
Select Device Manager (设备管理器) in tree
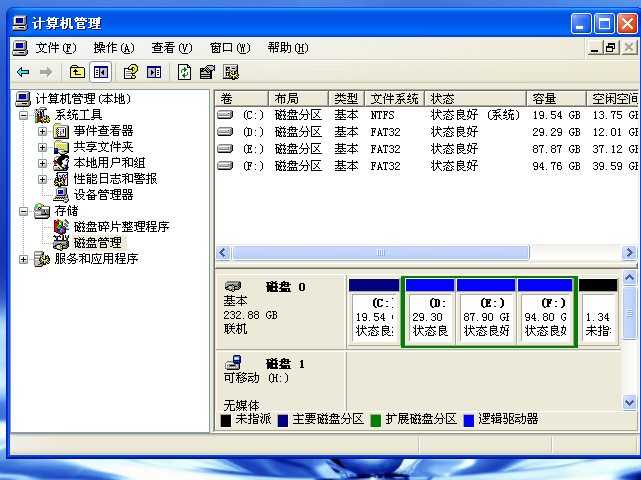103,195
